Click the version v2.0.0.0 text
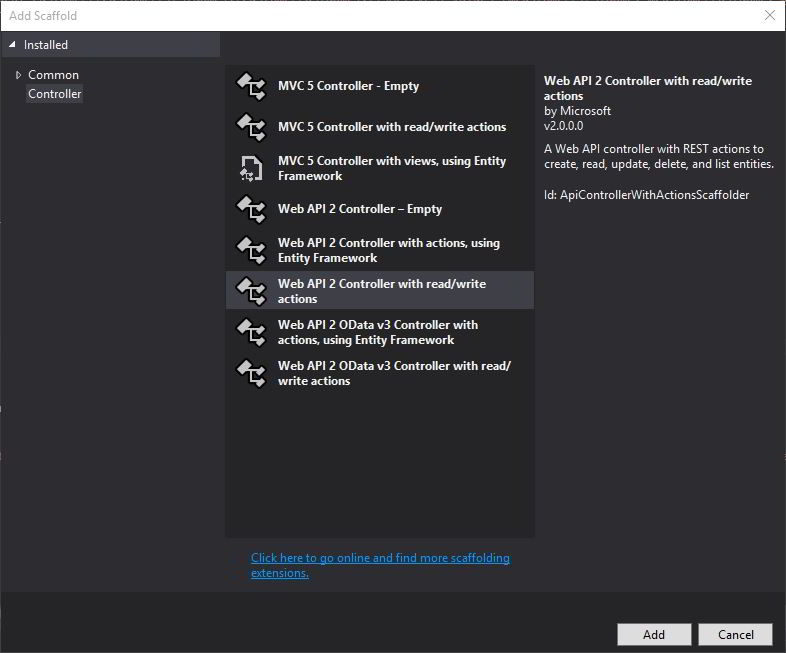 563,126
